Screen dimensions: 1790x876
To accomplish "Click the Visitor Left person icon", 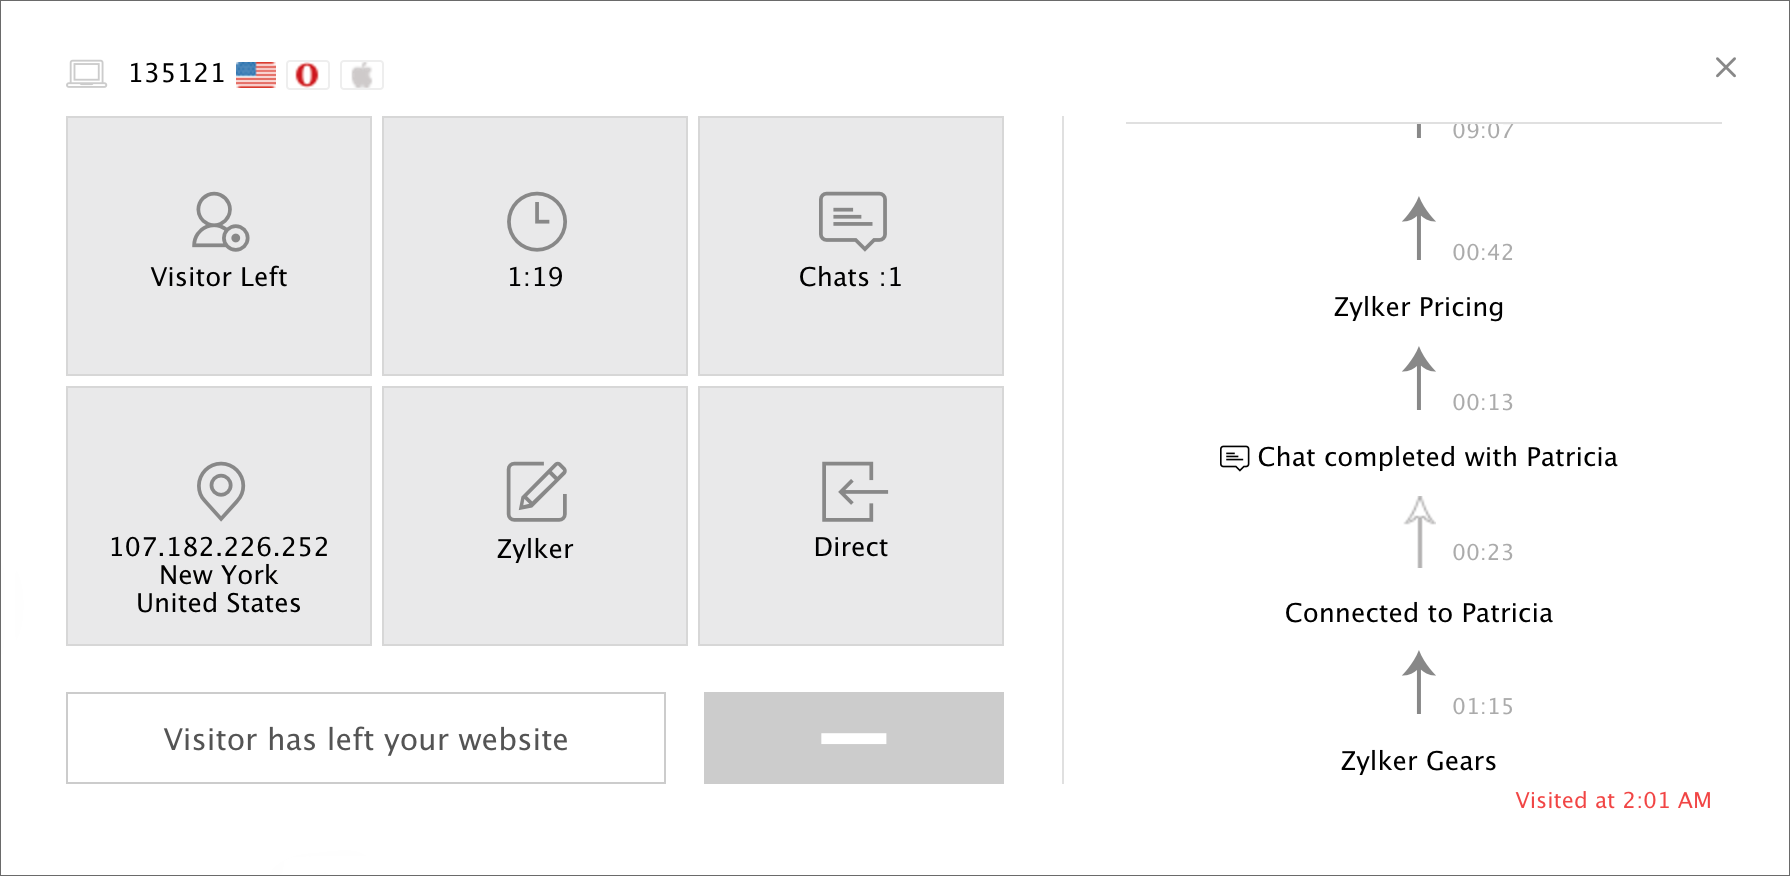I will [220, 221].
